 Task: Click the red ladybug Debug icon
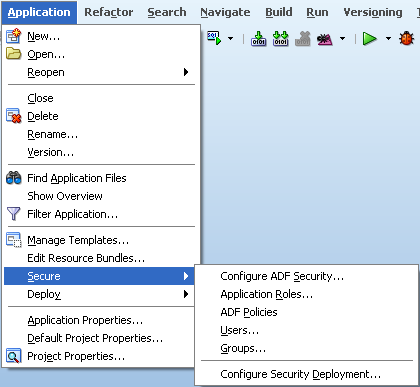407,38
